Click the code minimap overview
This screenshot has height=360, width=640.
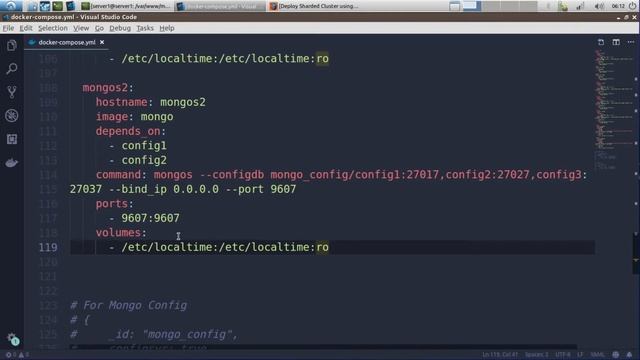613,110
